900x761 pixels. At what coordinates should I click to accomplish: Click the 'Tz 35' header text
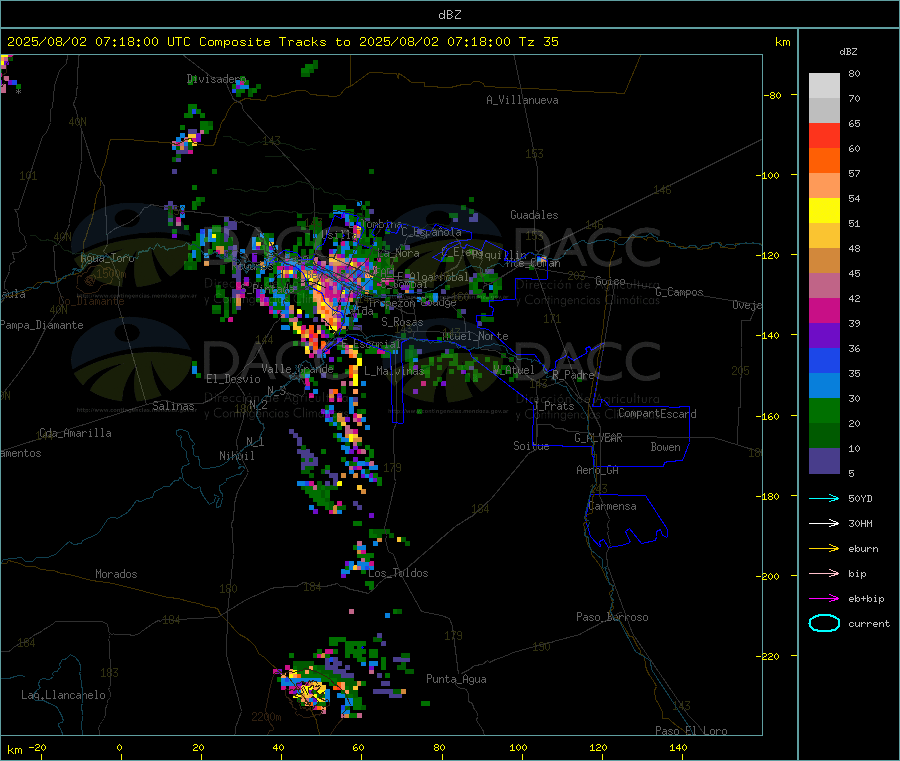538,42
